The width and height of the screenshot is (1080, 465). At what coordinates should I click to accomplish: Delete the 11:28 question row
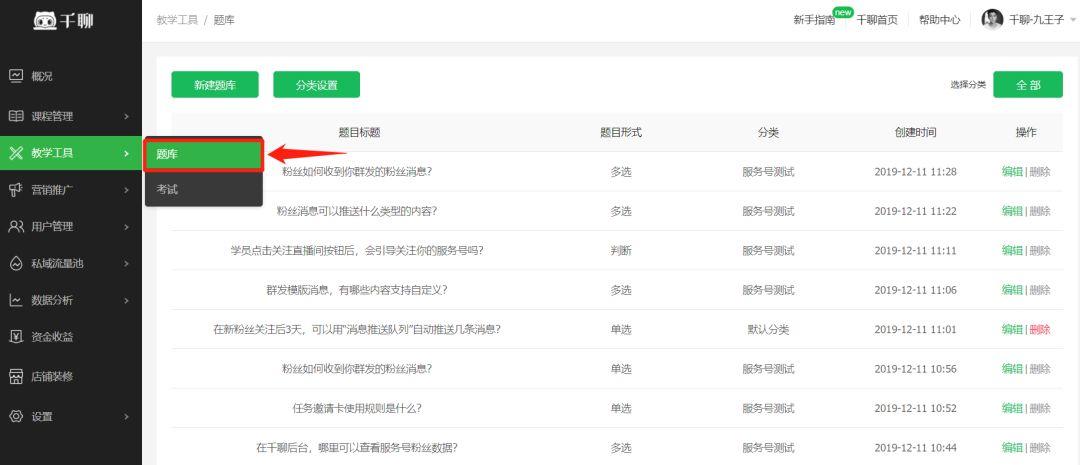1040,172
